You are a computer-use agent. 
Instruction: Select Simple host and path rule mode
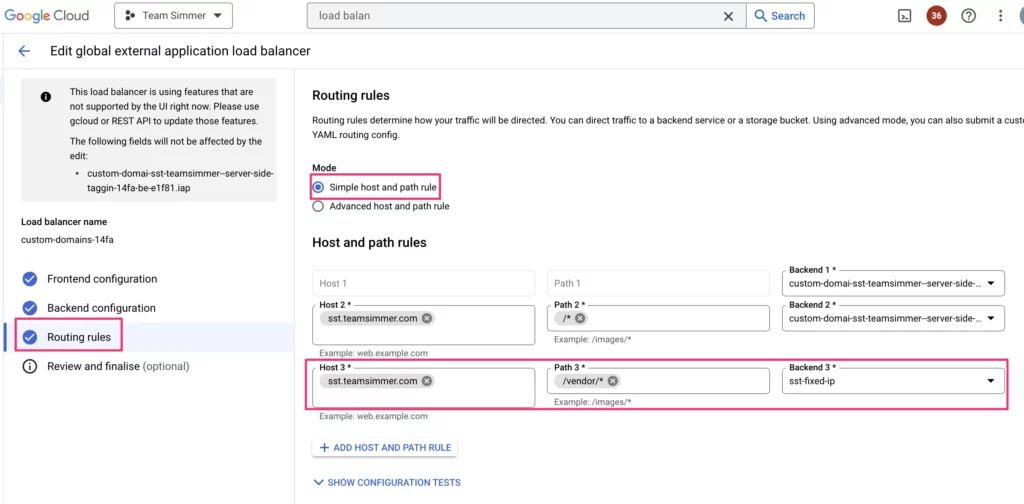(319, 187)
